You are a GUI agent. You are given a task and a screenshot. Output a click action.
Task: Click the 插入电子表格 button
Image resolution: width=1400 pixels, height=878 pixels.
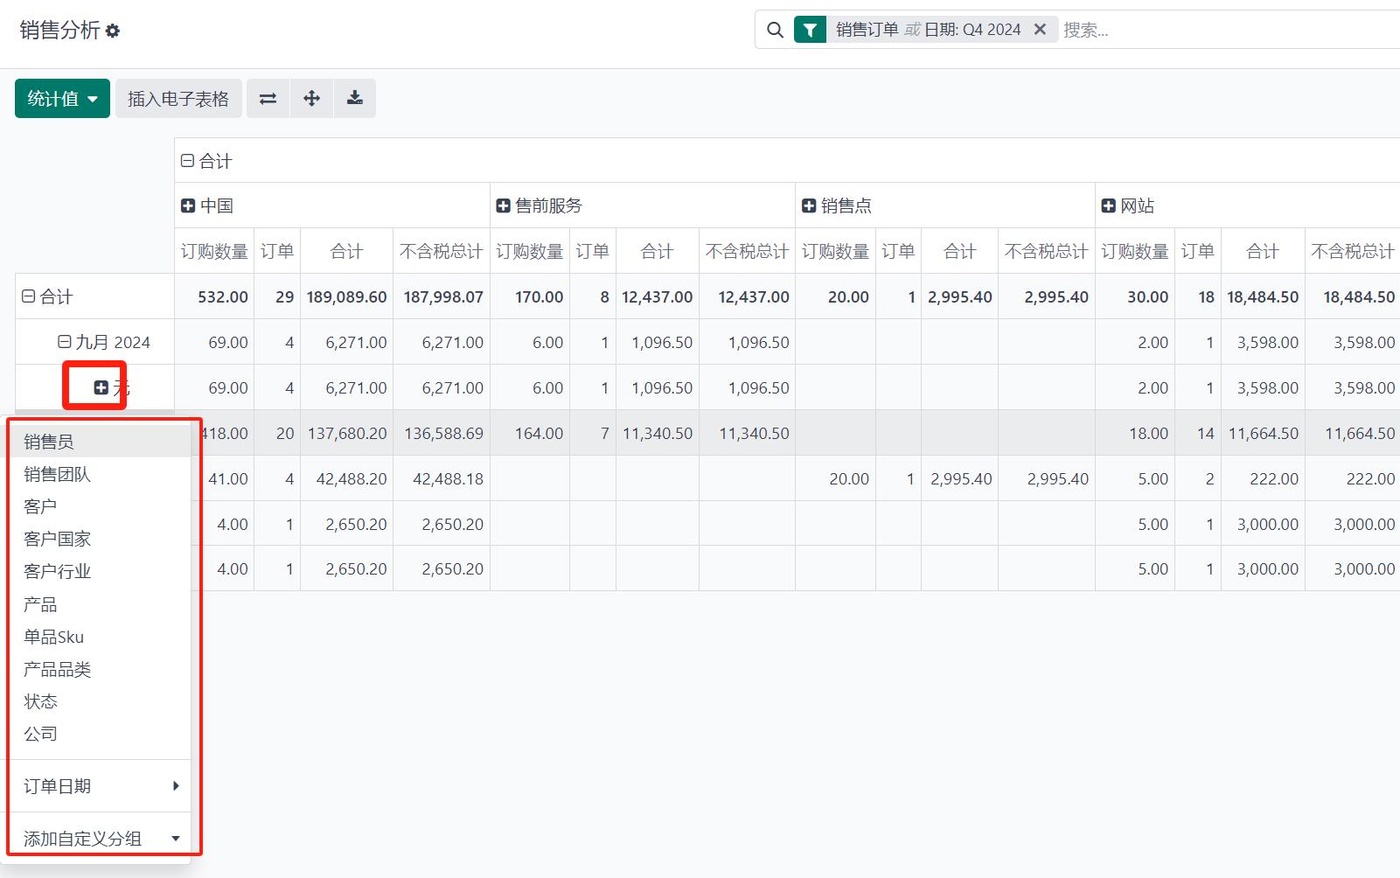[178, 99]
